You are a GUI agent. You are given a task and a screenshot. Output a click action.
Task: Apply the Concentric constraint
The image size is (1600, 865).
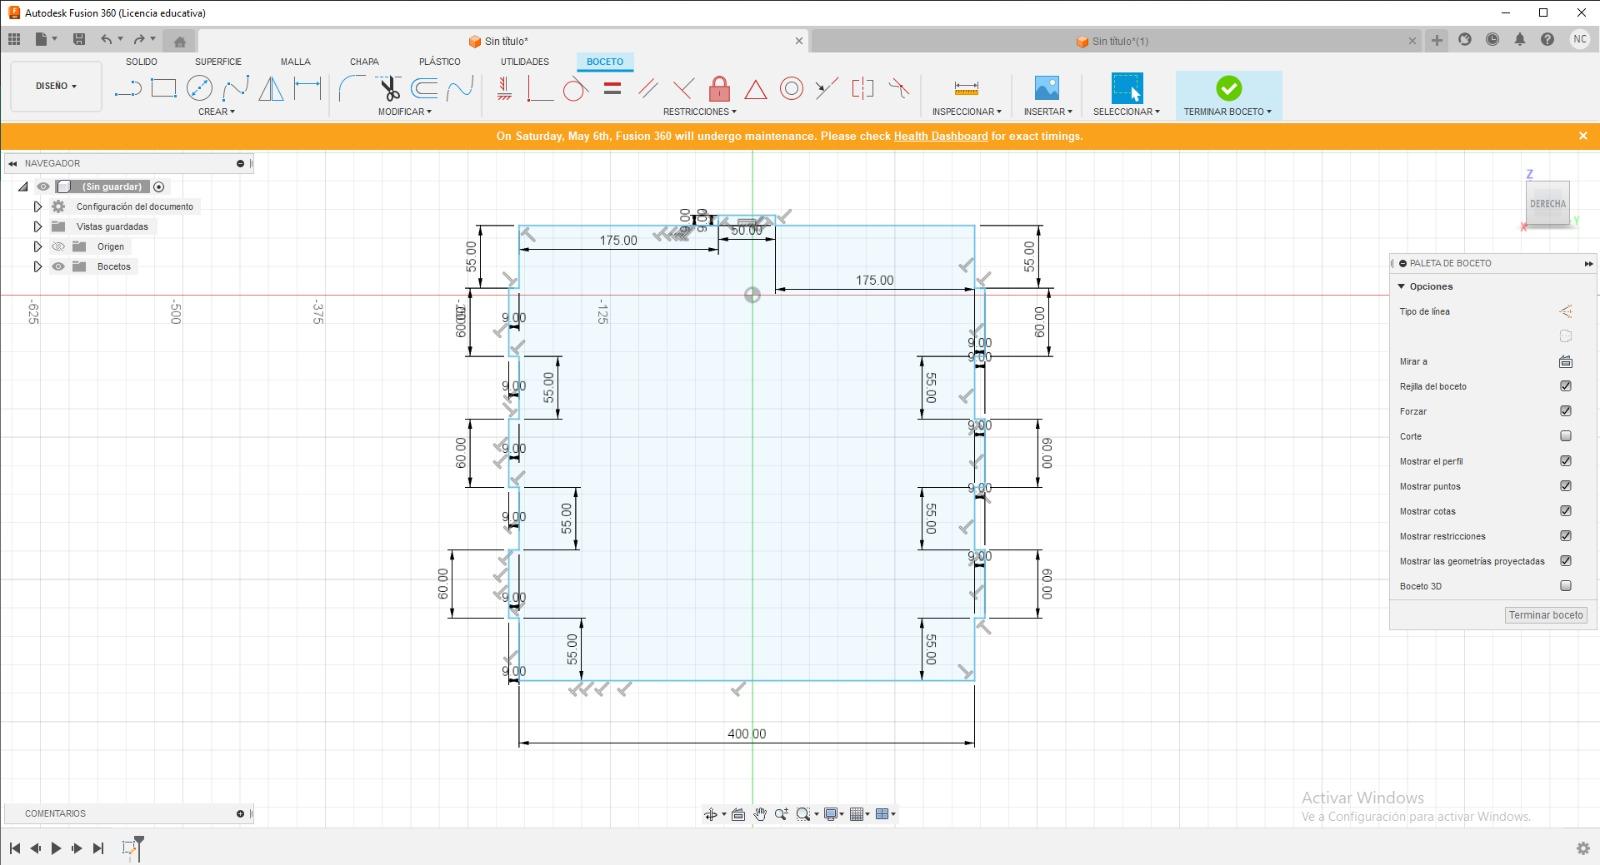791,89
